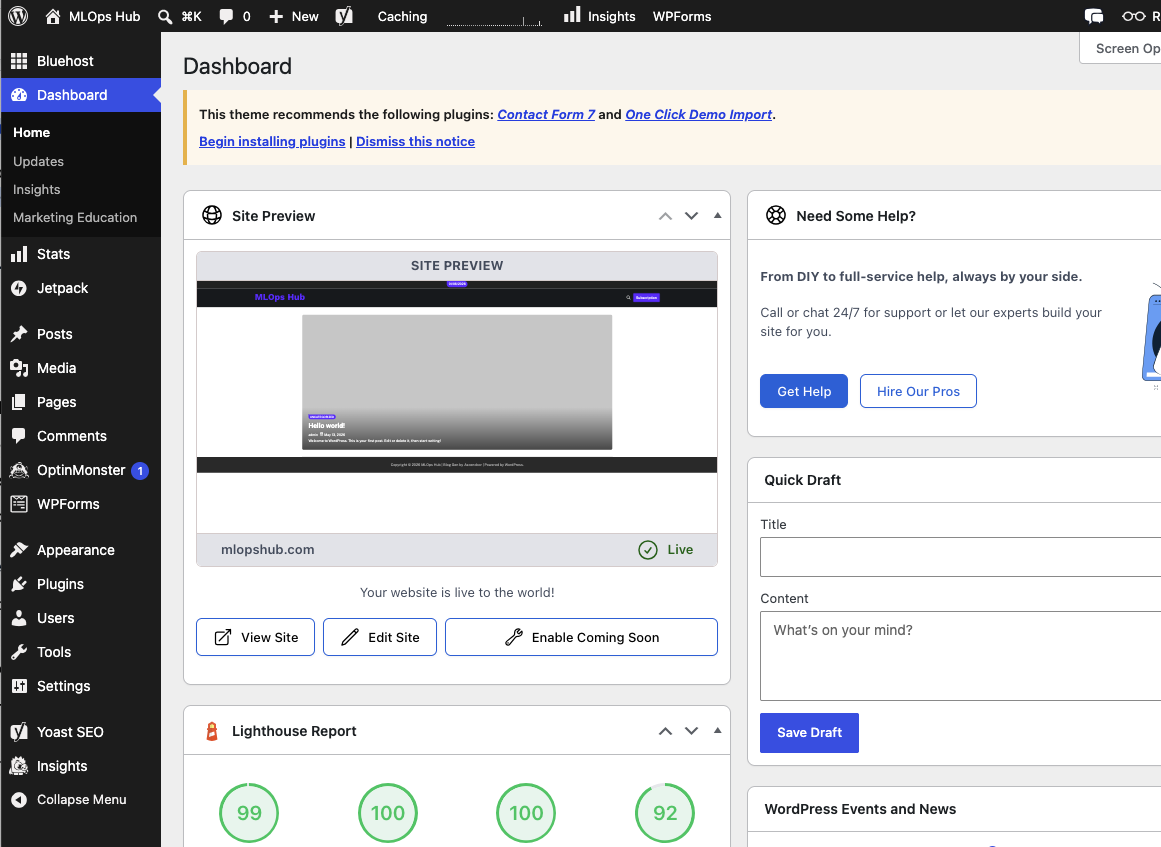Click the Jetpack stats sparkline in admin bar
Viewport: 1161px width, 847px height.
pyautogui.click(x=495, y=20)
